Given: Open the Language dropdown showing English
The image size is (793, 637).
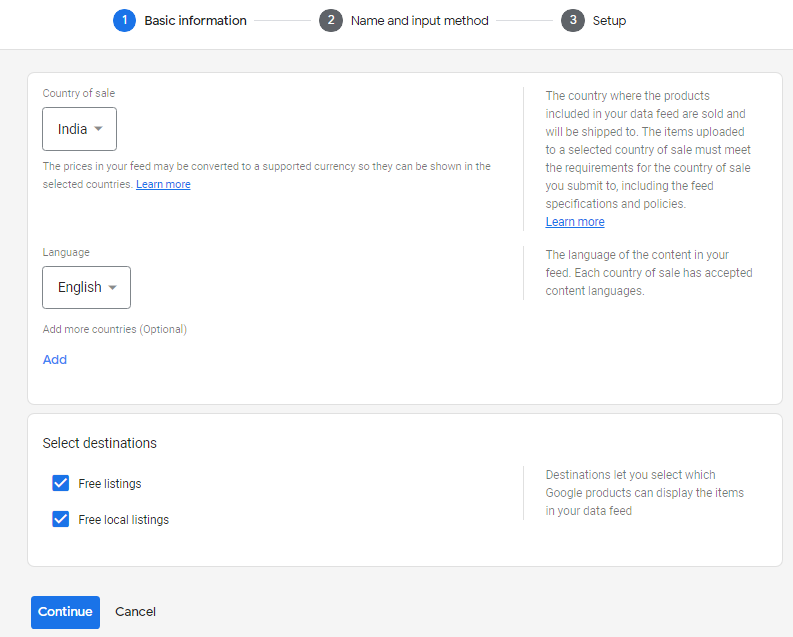Looking at the screenshot, I should [86, 288].
